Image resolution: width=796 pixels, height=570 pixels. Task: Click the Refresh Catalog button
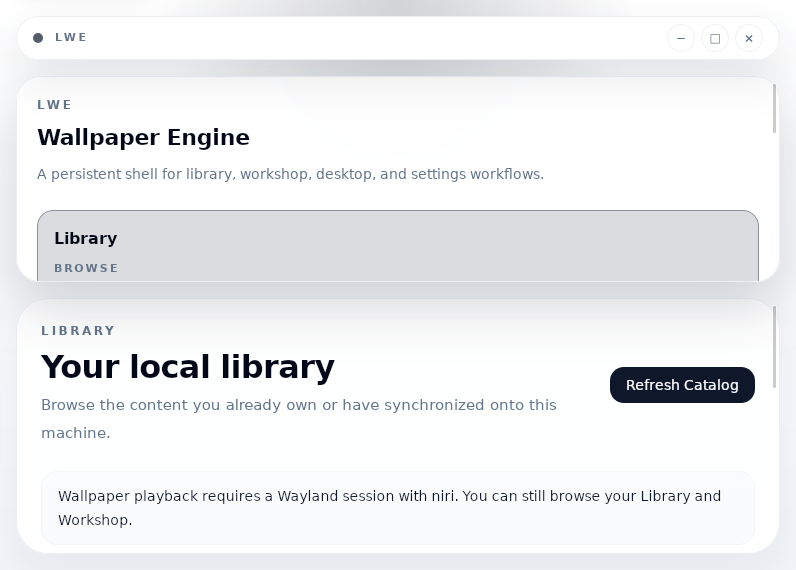682,385
